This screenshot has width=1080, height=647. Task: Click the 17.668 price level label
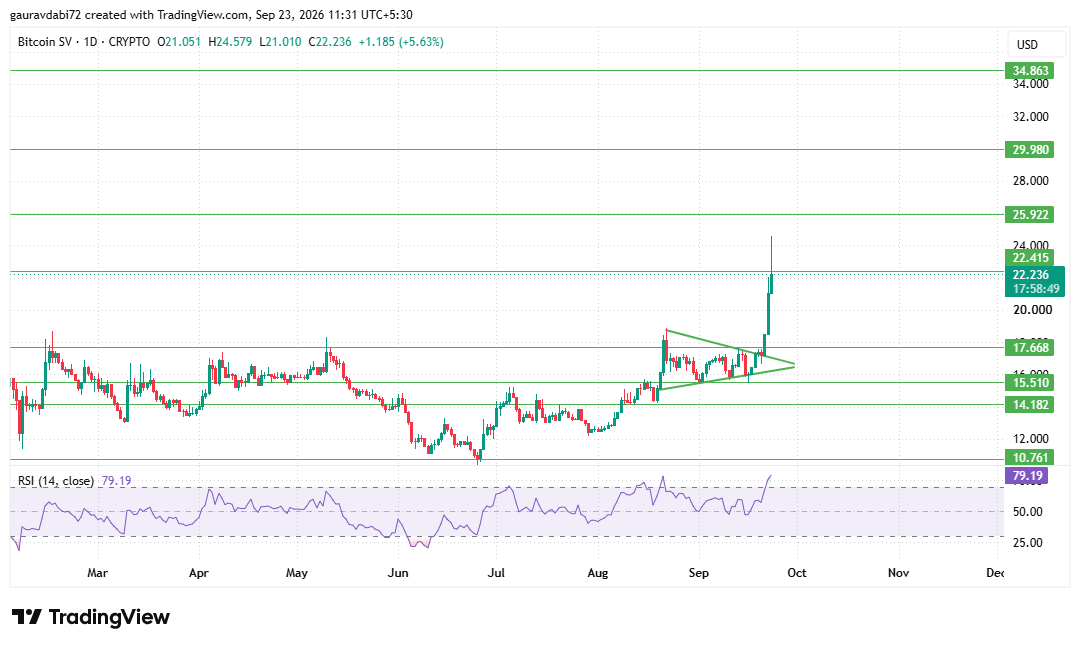pos(1030,347)
